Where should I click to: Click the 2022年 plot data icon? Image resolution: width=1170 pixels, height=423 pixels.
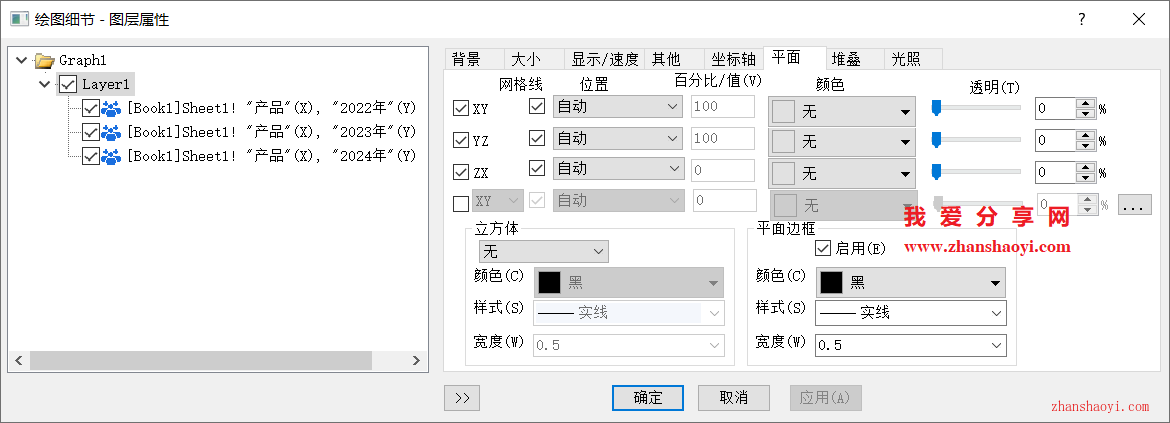(111, 108)
